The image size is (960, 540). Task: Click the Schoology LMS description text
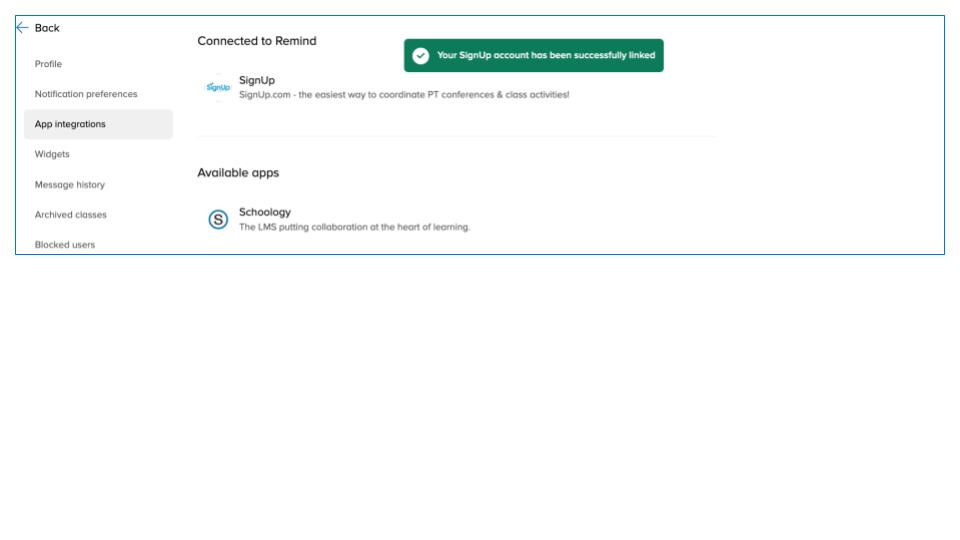tap(354, 227)
